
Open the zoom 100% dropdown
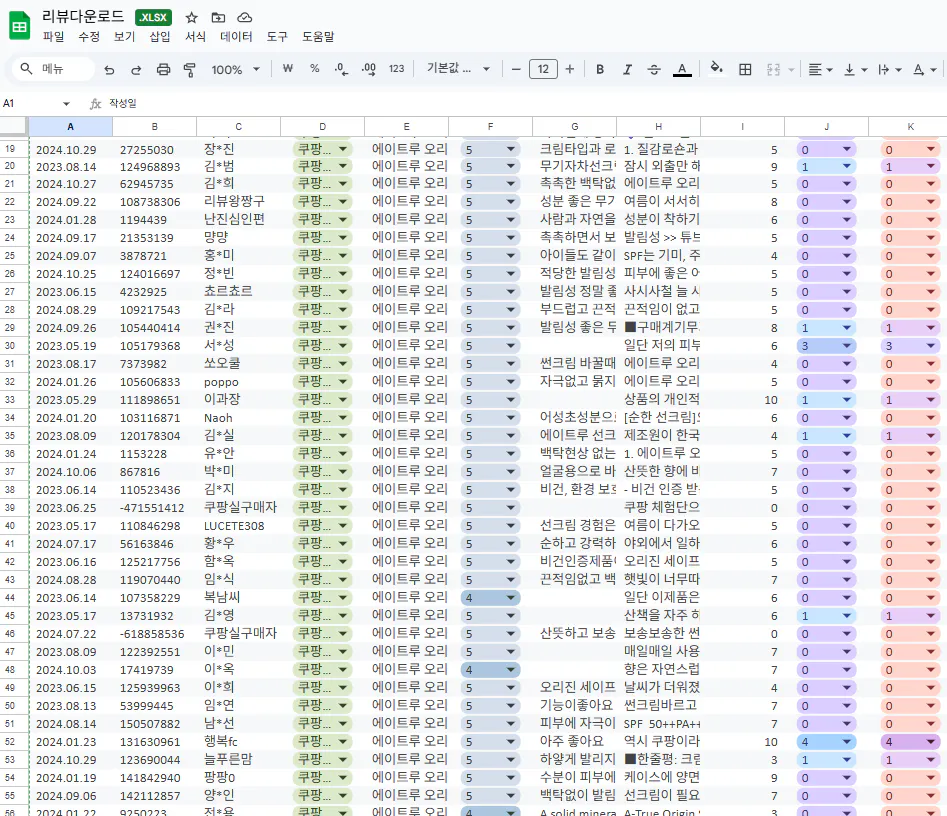[235, 69]
